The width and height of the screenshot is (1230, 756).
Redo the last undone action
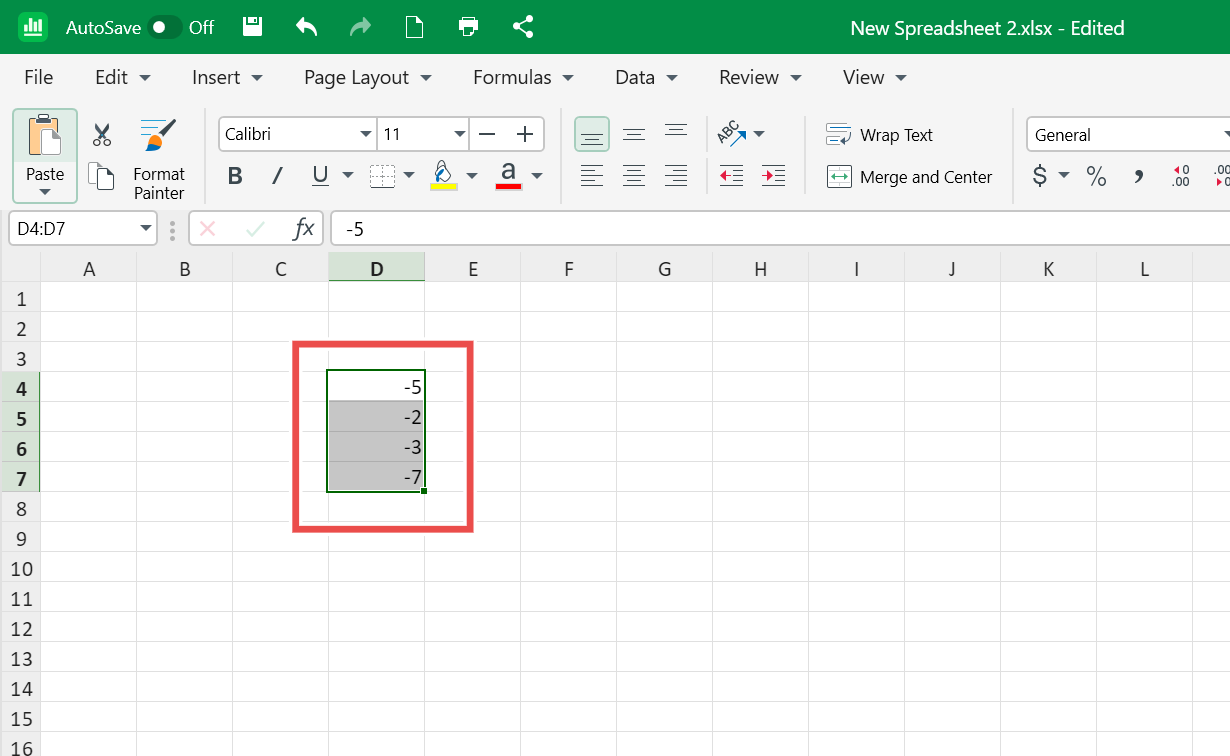[360, 27]
